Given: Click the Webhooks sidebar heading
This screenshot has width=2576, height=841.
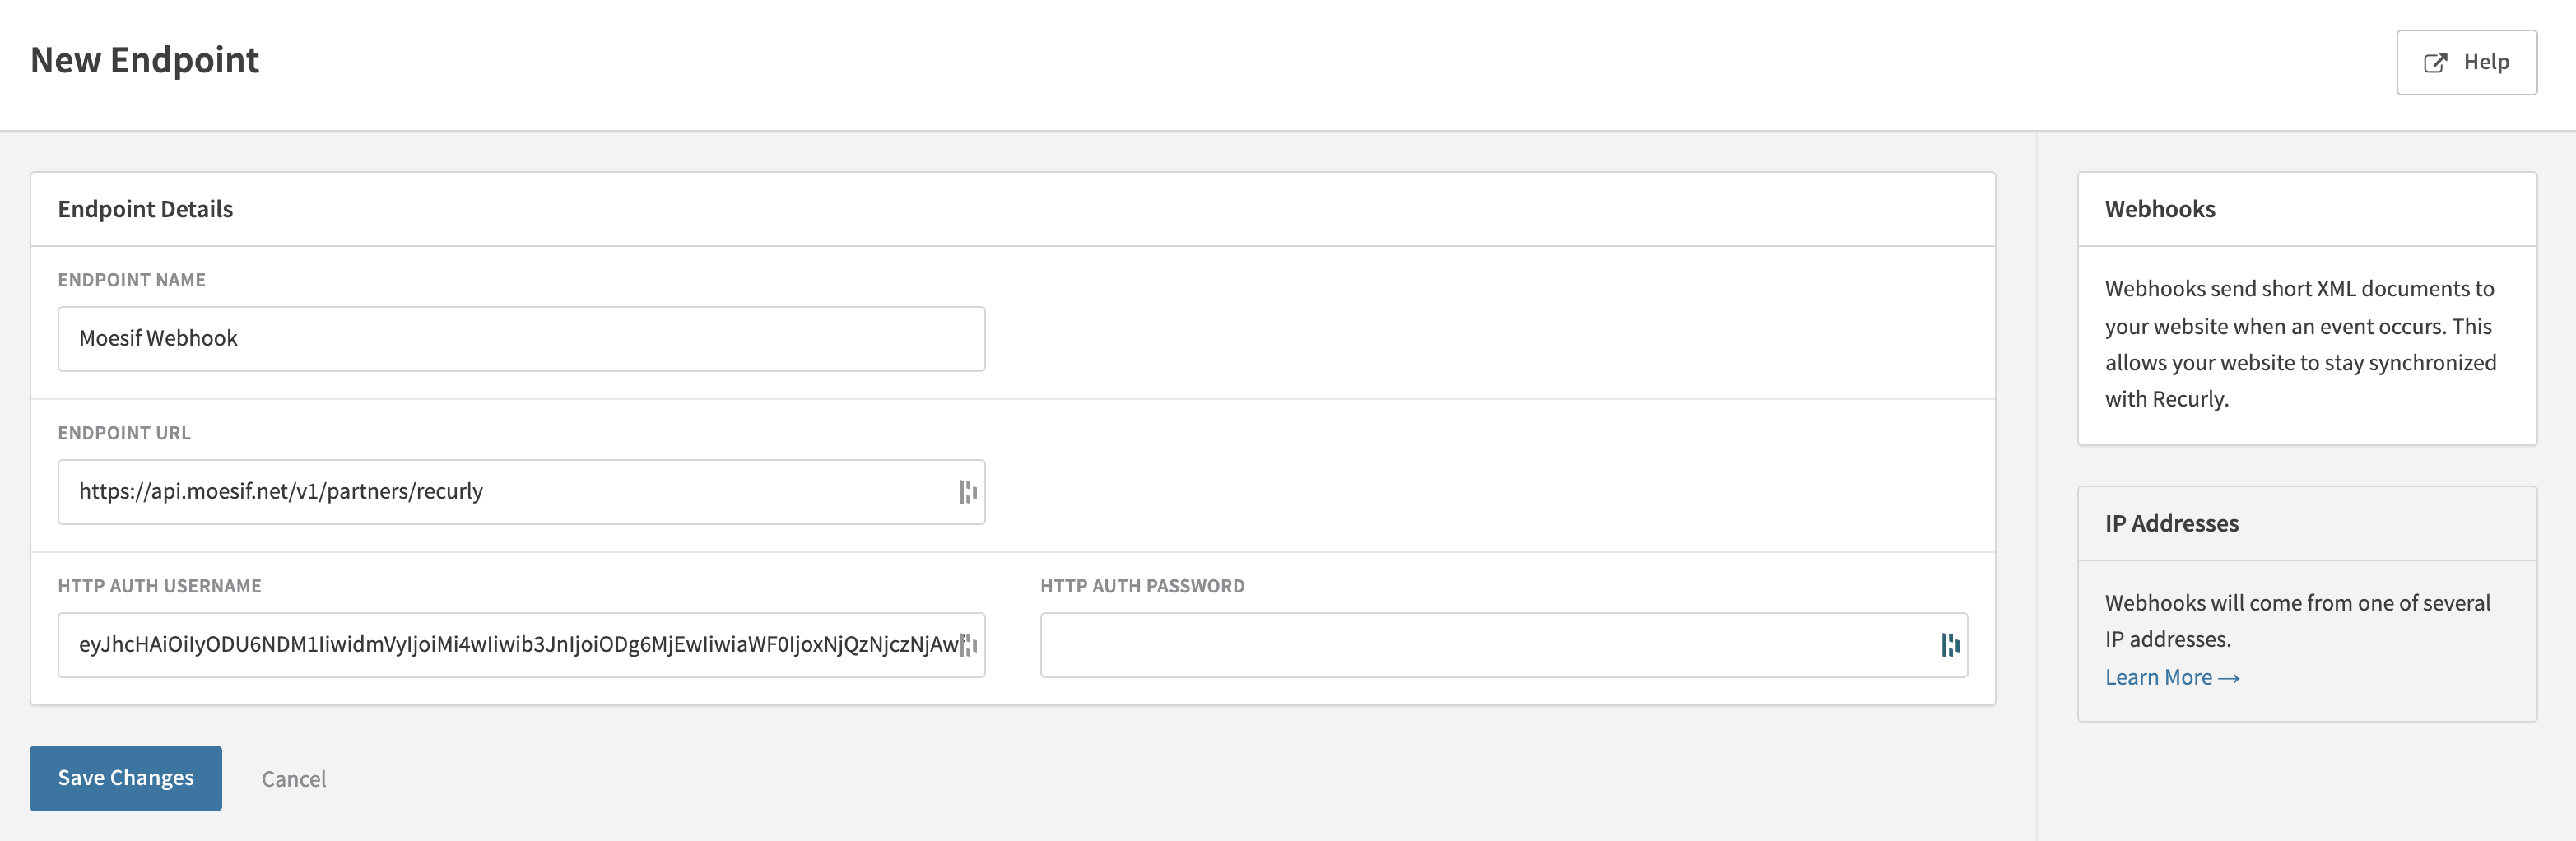Looking at the screenshot, I should tap(2159, 209).
